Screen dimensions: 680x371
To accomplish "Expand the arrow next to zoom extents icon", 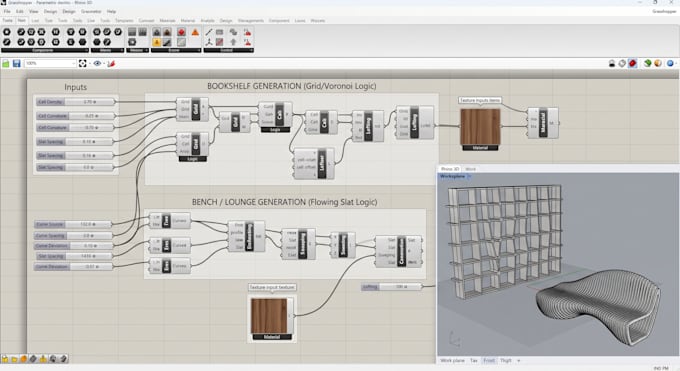I will 89,64.
